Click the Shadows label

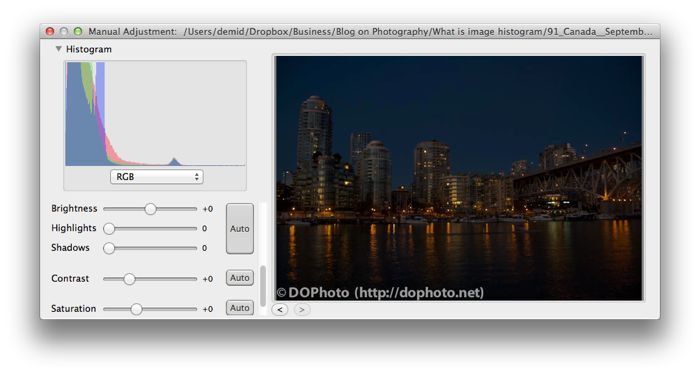pos(70,248)
